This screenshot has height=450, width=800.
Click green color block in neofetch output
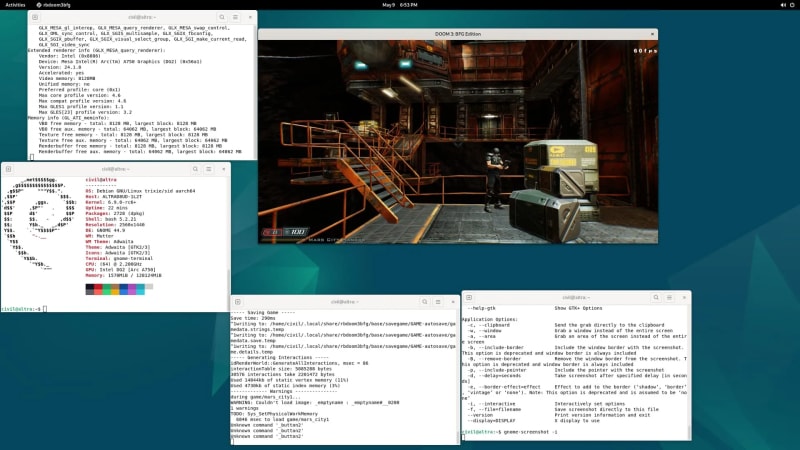pyautogui.click(x=107, y=288)
